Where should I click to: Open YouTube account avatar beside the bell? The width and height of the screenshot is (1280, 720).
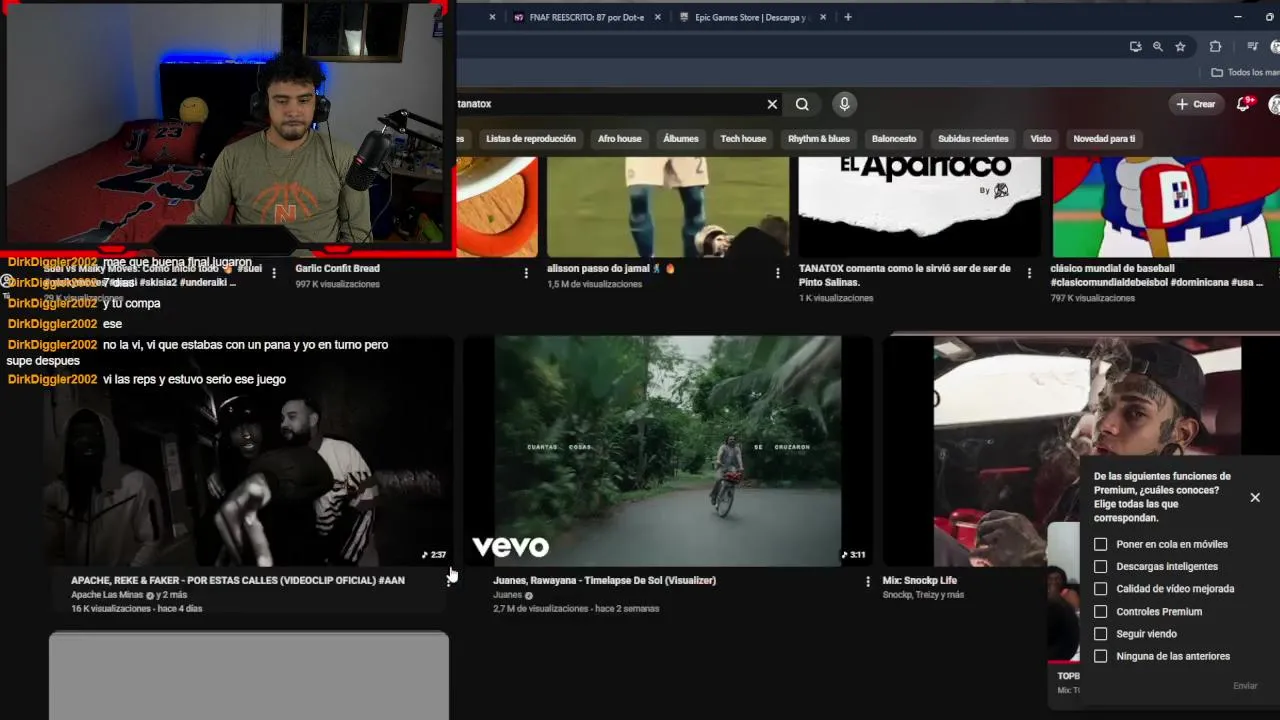point(1274,104)
